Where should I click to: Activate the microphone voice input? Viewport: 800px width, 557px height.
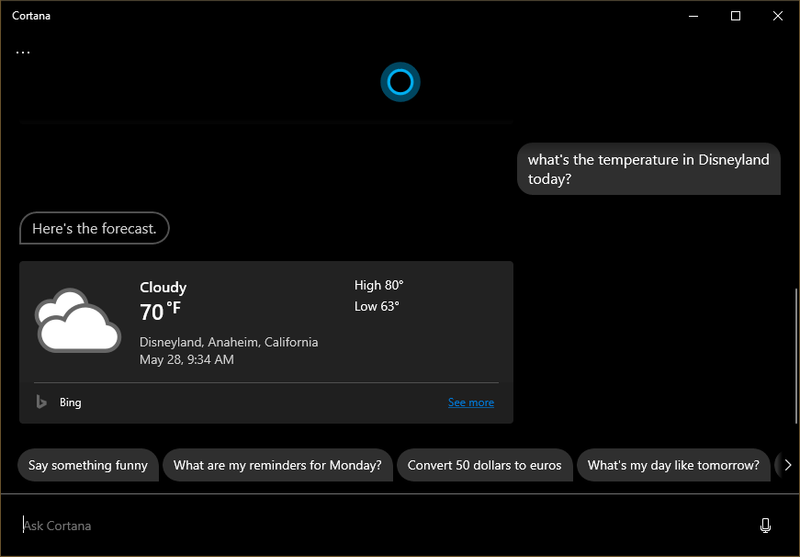(x=765, y=525)
